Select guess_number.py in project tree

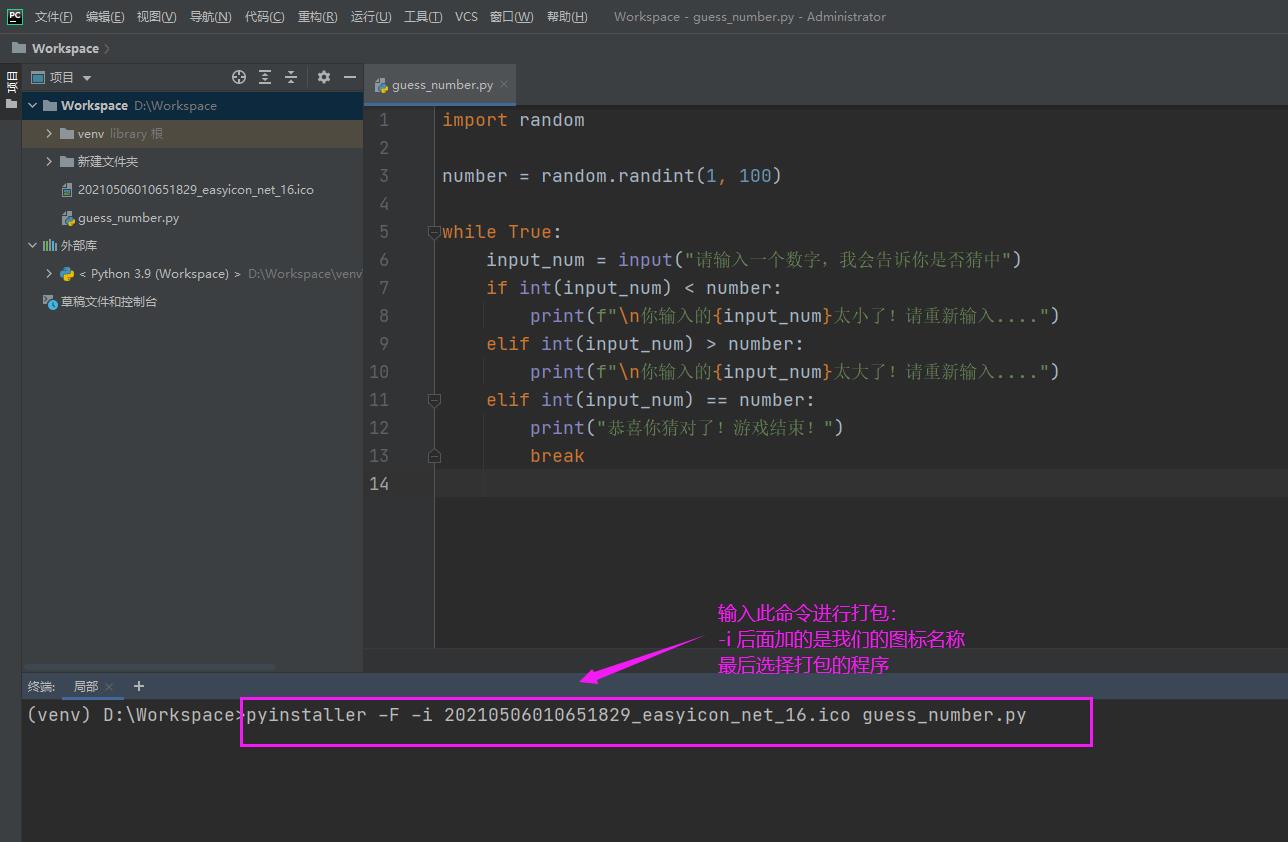point(128,217)
